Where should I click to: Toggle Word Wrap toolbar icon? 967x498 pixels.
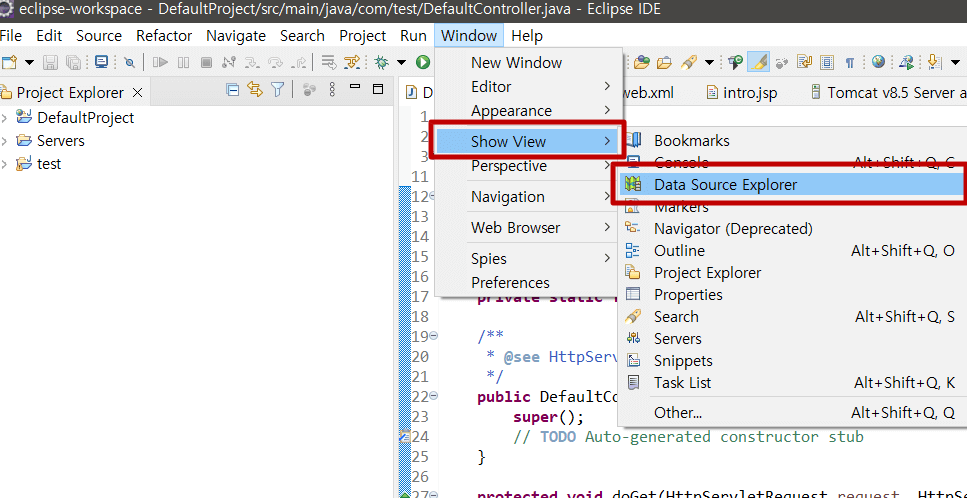pyautogui.click(x=804, y=62)
